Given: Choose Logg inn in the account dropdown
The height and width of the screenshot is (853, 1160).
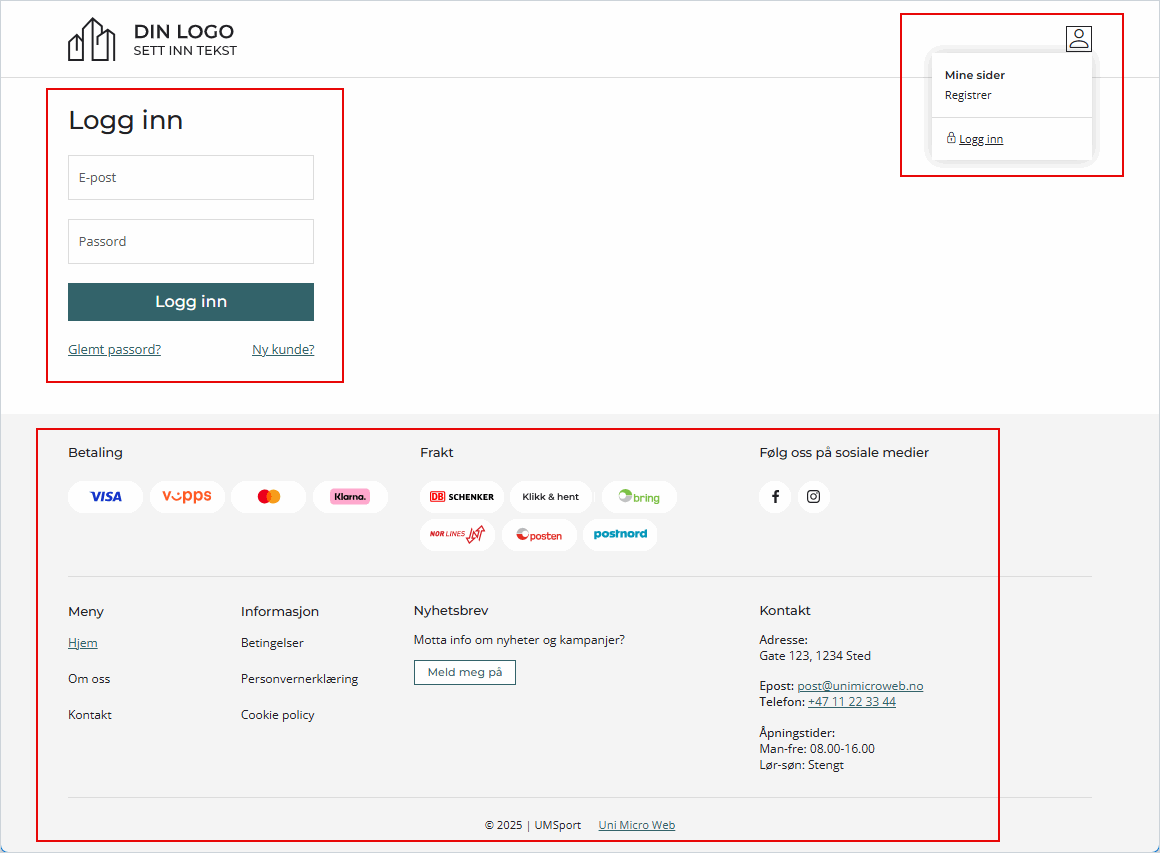Looking at the screenshot, I should tap(980, 139).
